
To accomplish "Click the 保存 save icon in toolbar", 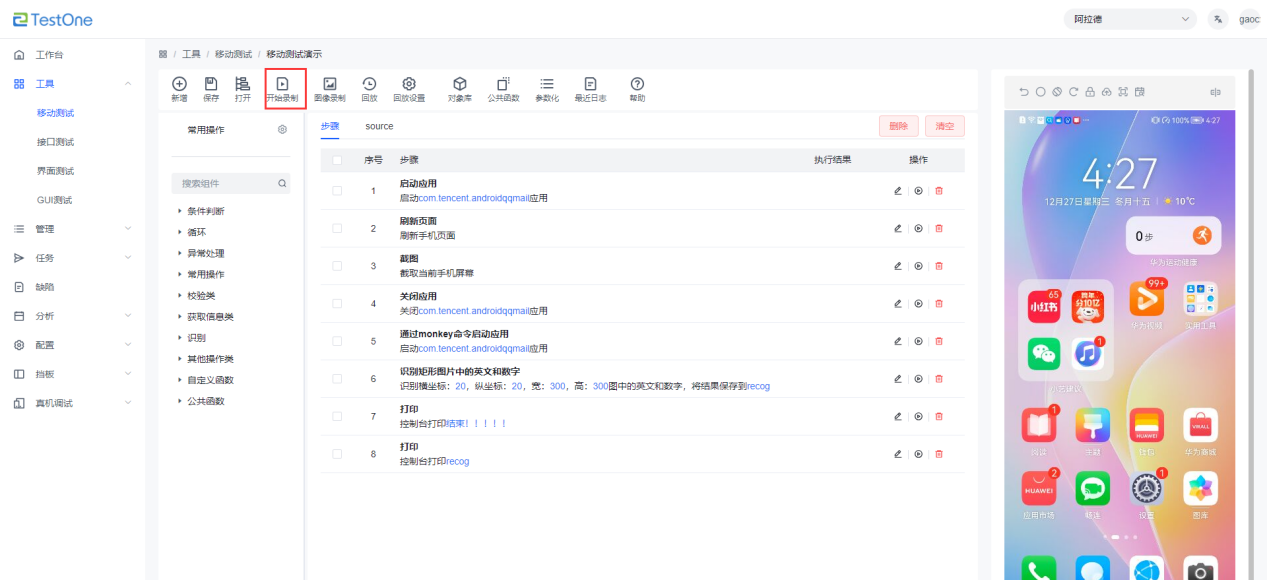I will [x=211, y=85].
